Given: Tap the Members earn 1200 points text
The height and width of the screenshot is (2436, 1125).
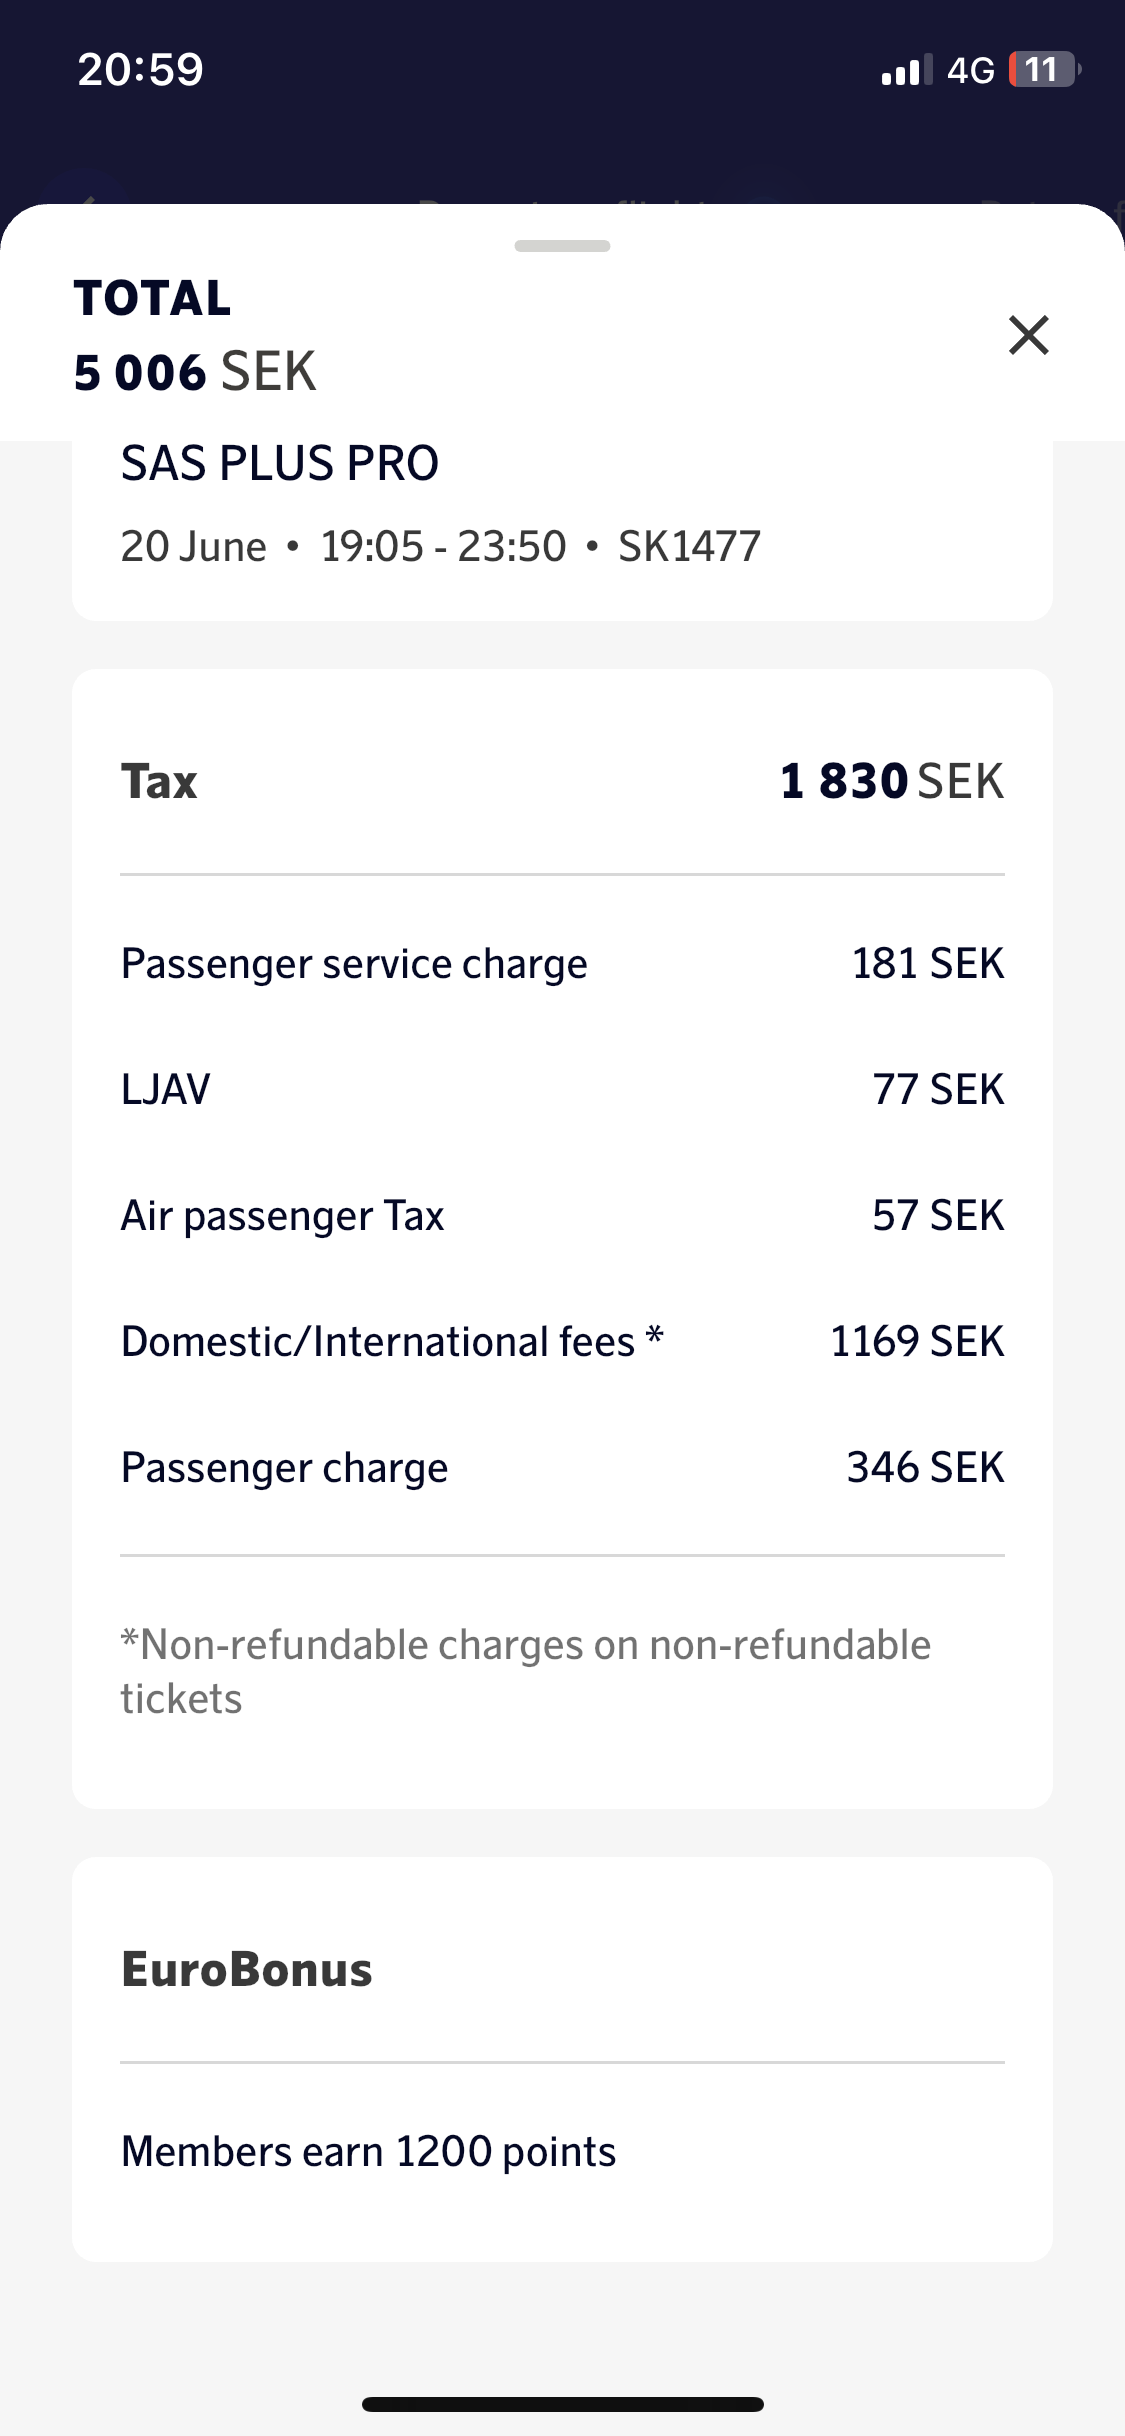Looking at the screenshot, I should 368,2152.
